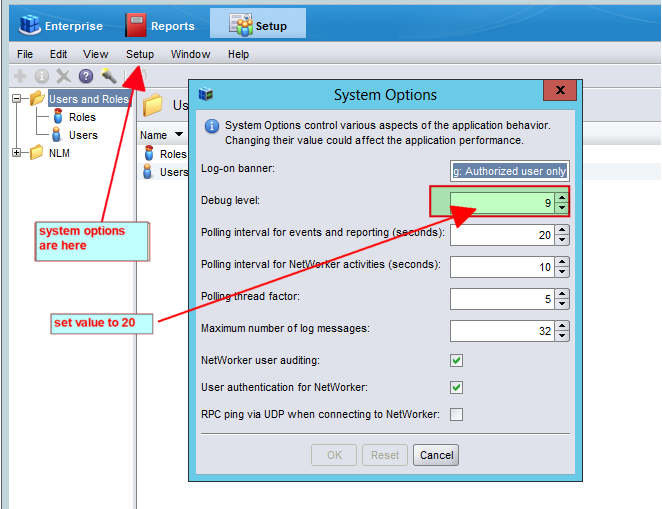The width and height of the screenshot is (662, 509).
Task: Click the properties info toolbar icon
Action: [x=42, y=76]
